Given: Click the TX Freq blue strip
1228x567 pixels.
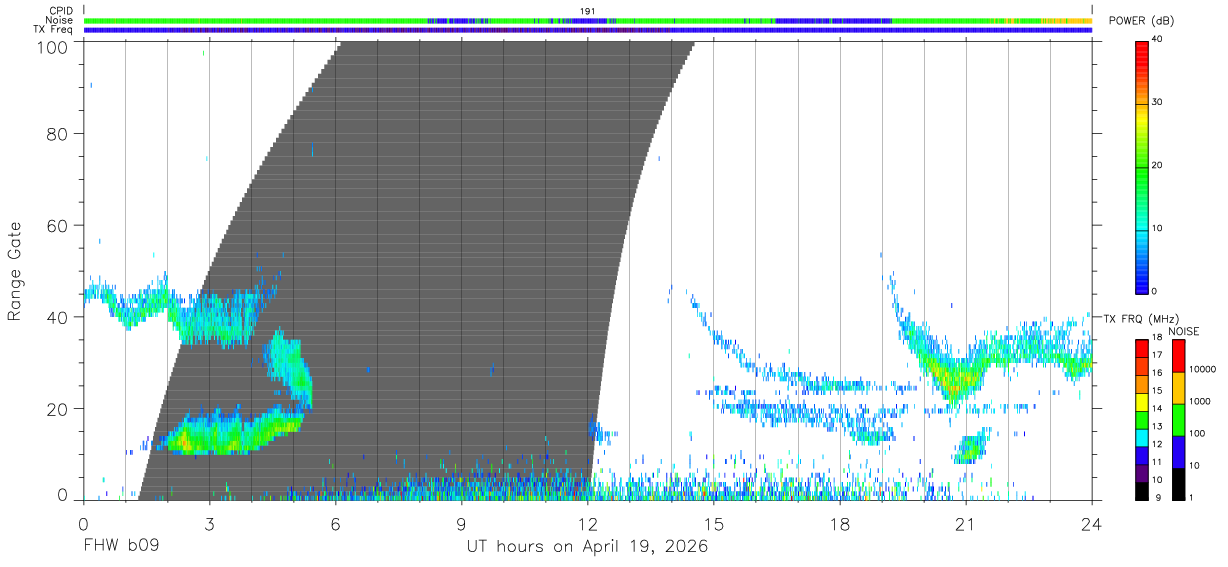Looking at the screenshot, I should pos(588,30).
